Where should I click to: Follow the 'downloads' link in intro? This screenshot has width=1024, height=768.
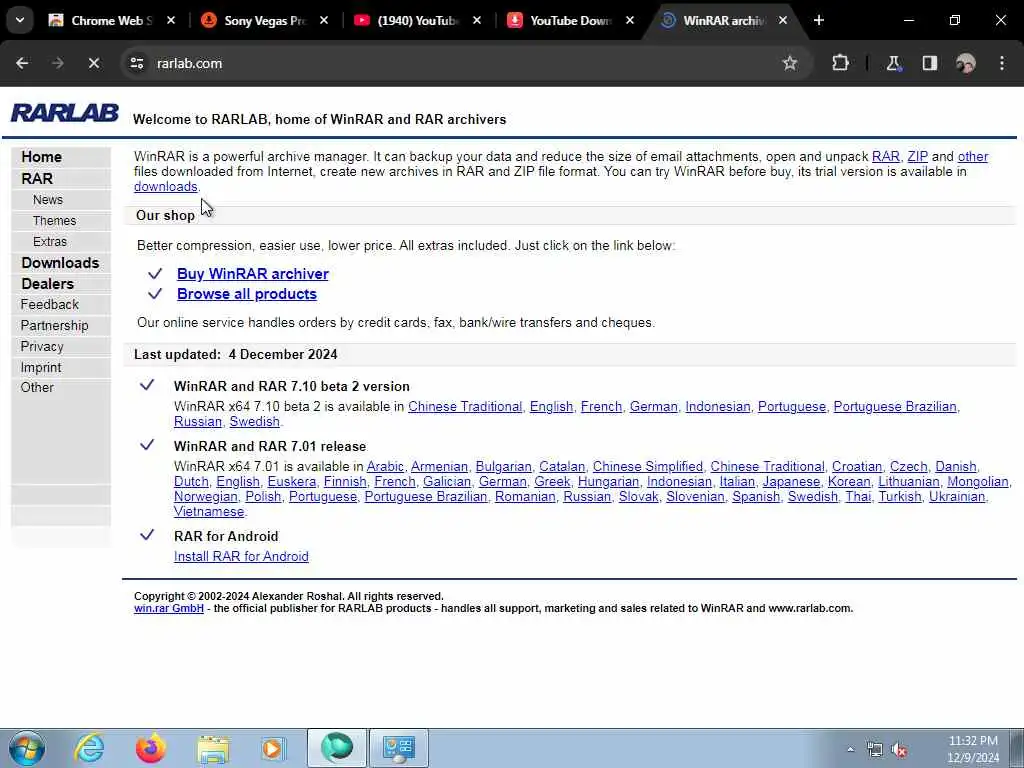pos(165,187)
